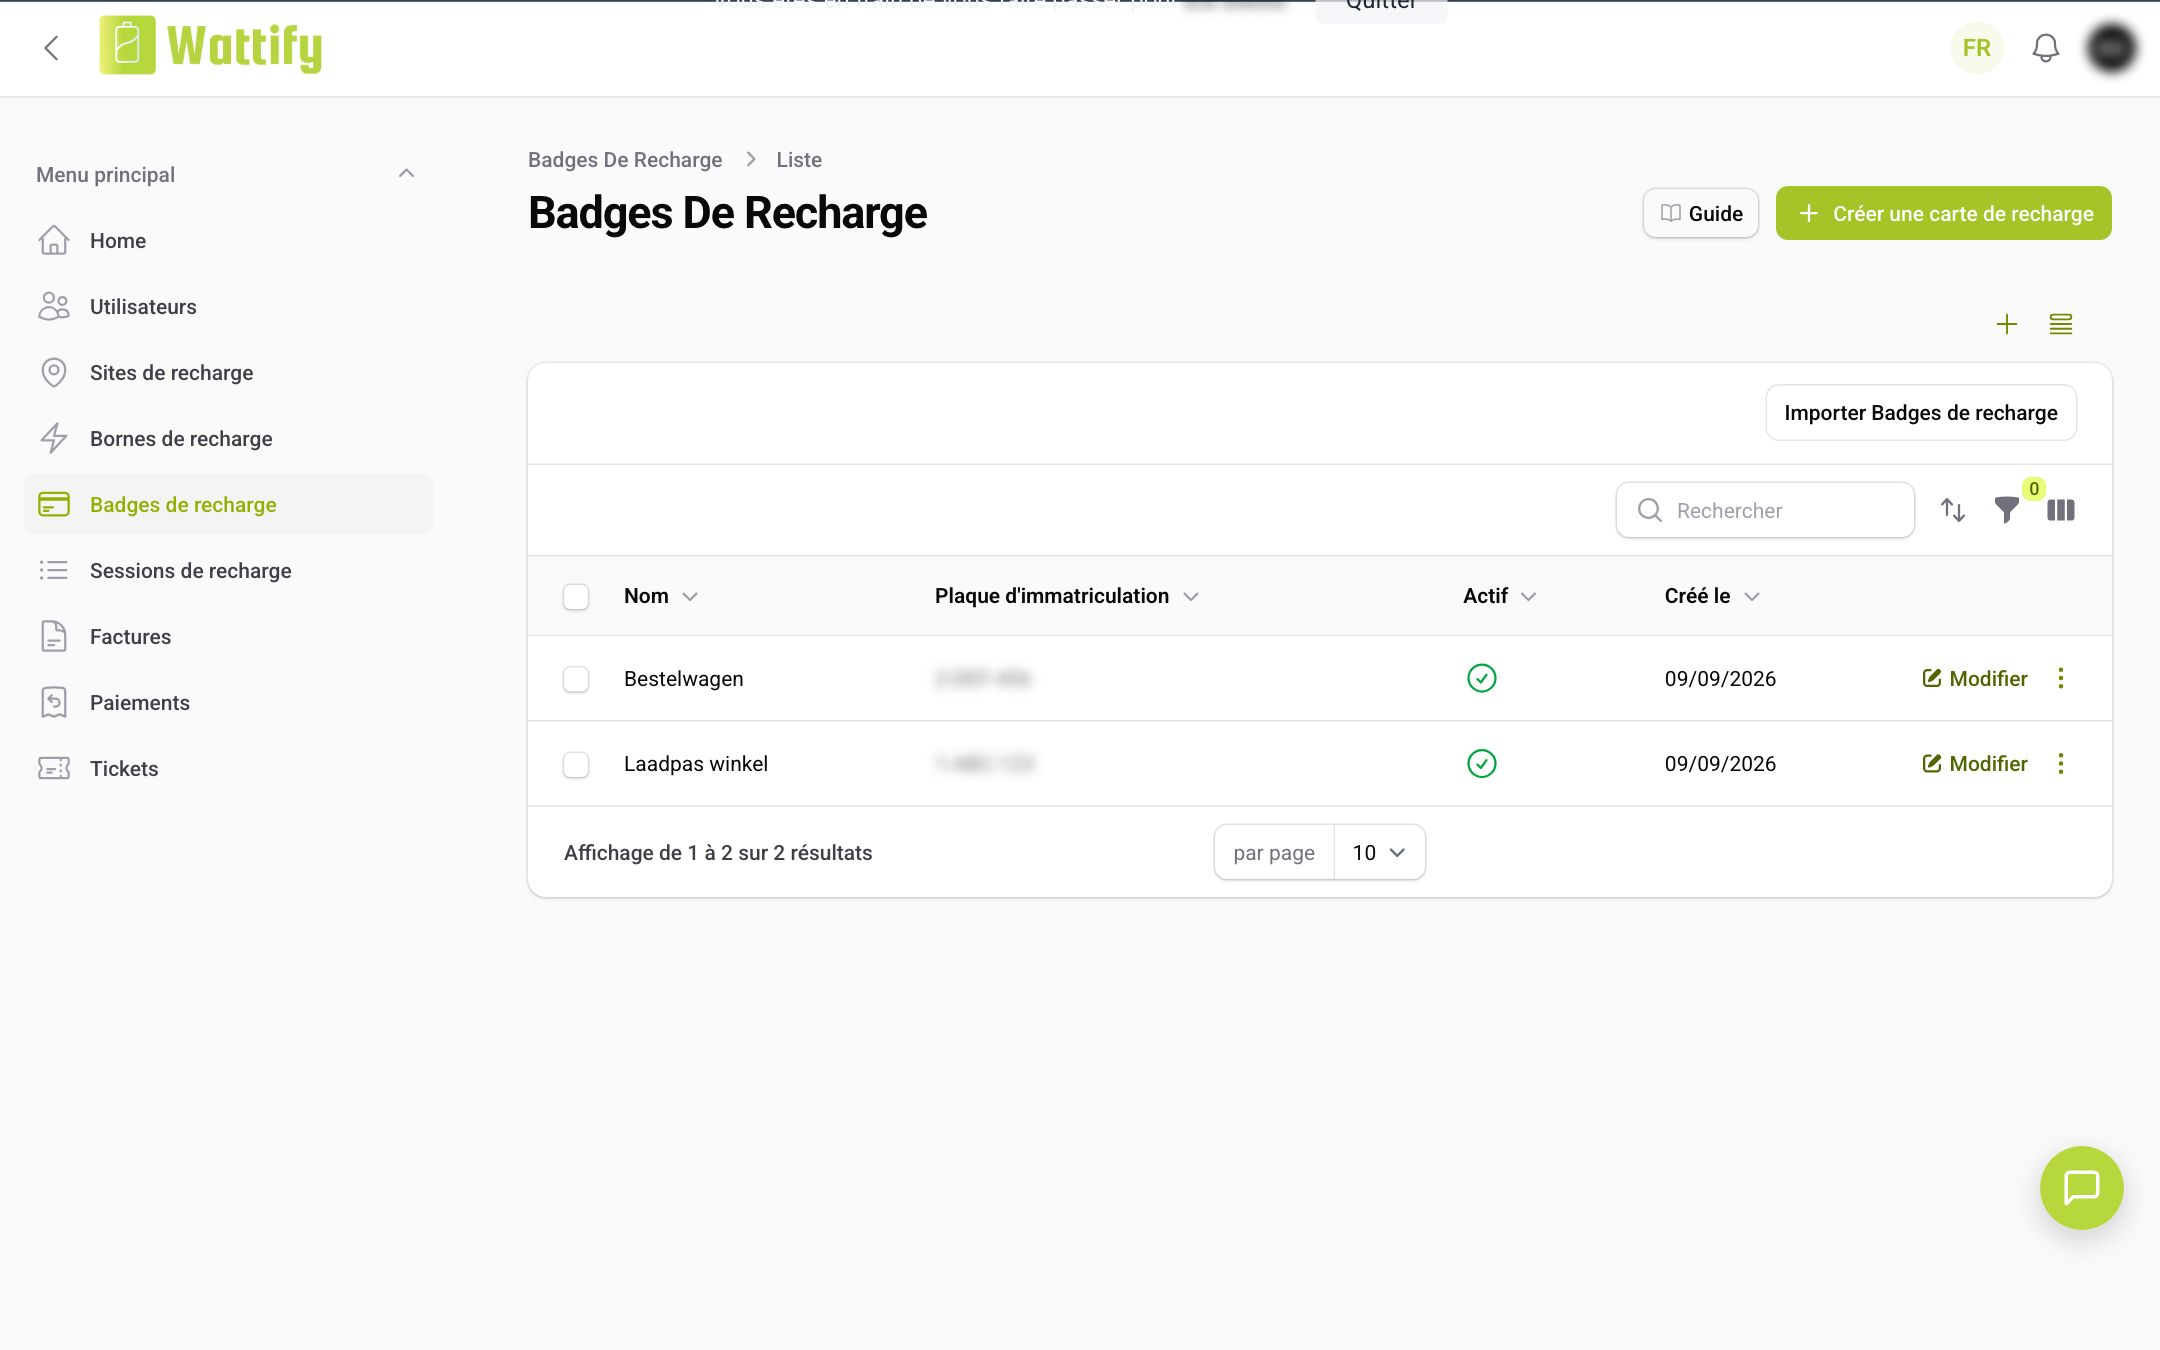This screenshot has width=2160, height=1350.
Task: Click Modifier for Laadpas winkel
Action: 1974,764
